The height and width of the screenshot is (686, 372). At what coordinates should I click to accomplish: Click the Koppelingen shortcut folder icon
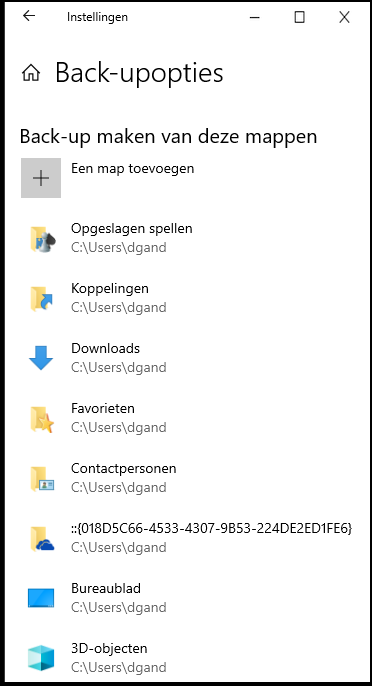(42, 299)
